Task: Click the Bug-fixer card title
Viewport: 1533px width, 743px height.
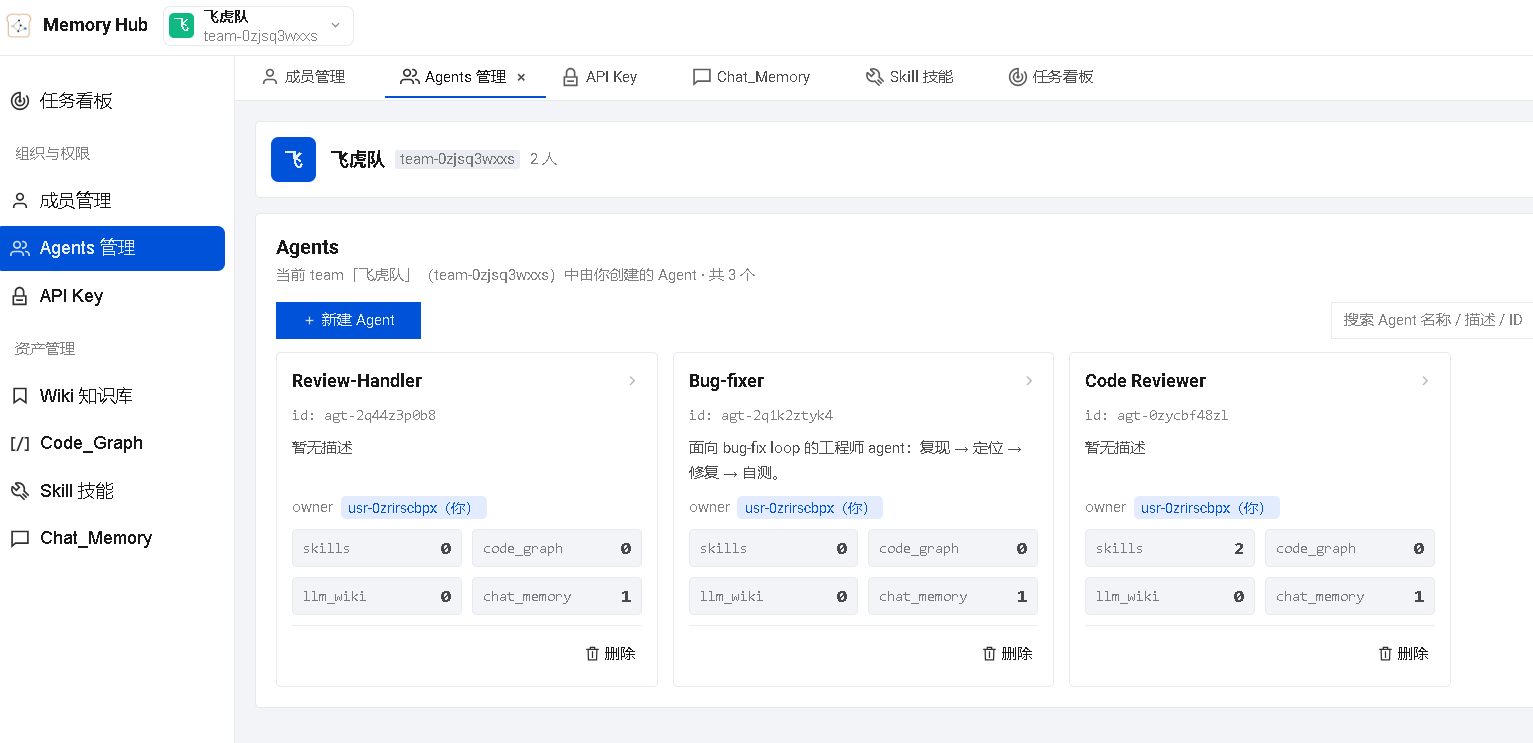Action: [x=727, y=381]
